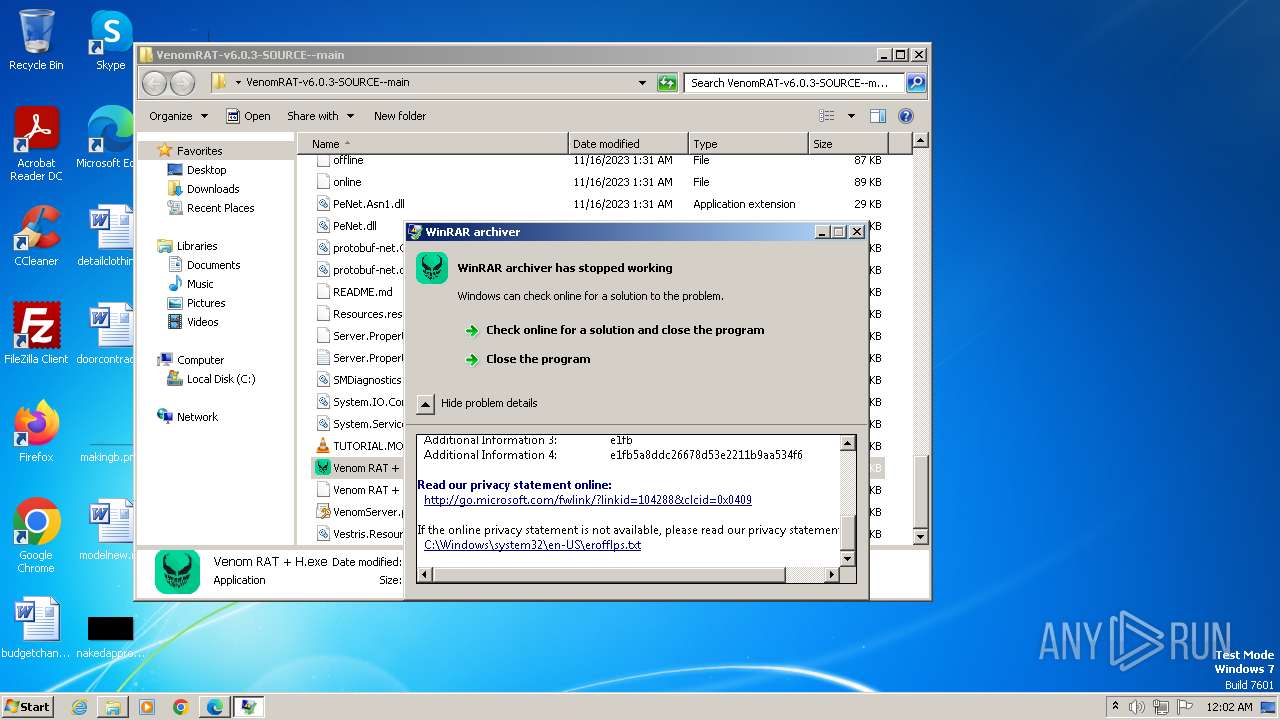Select the TUTORIAL.MO video file

tap(360, 446)
